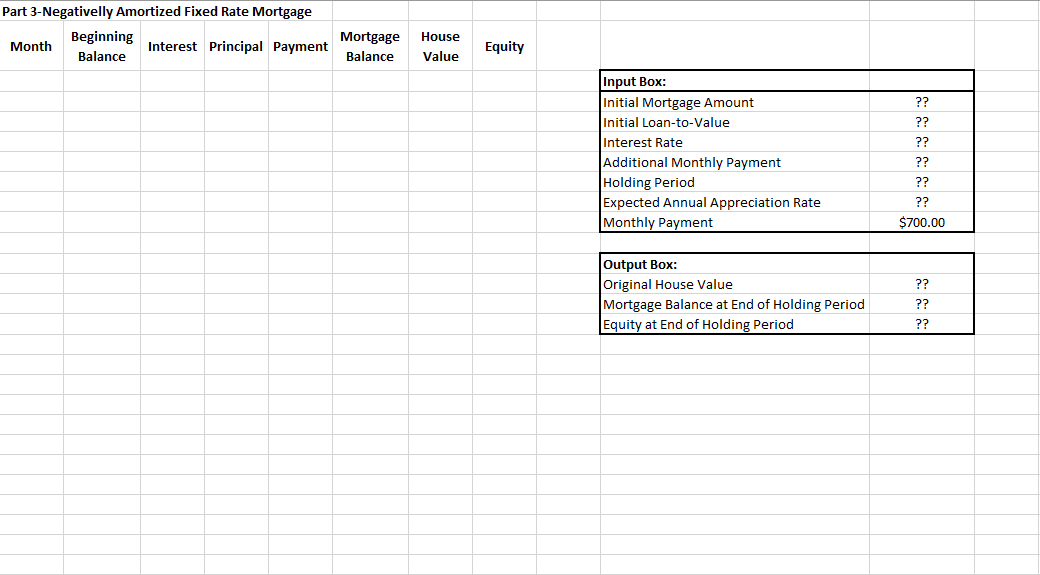The width and height of the screenshot is (1040, 575).
Task: Select the Expected Annual Appreciation Rate label
Action: click(735, 202)
